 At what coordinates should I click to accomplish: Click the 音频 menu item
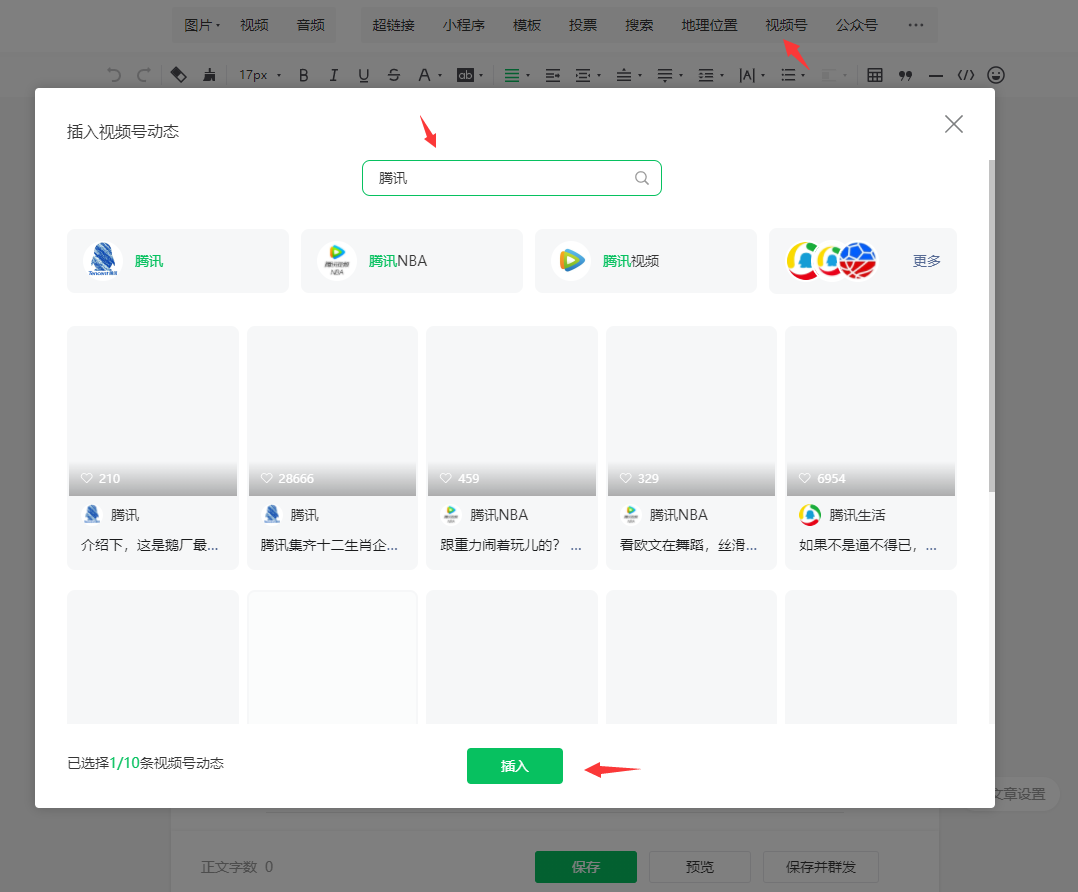point(311,25)
